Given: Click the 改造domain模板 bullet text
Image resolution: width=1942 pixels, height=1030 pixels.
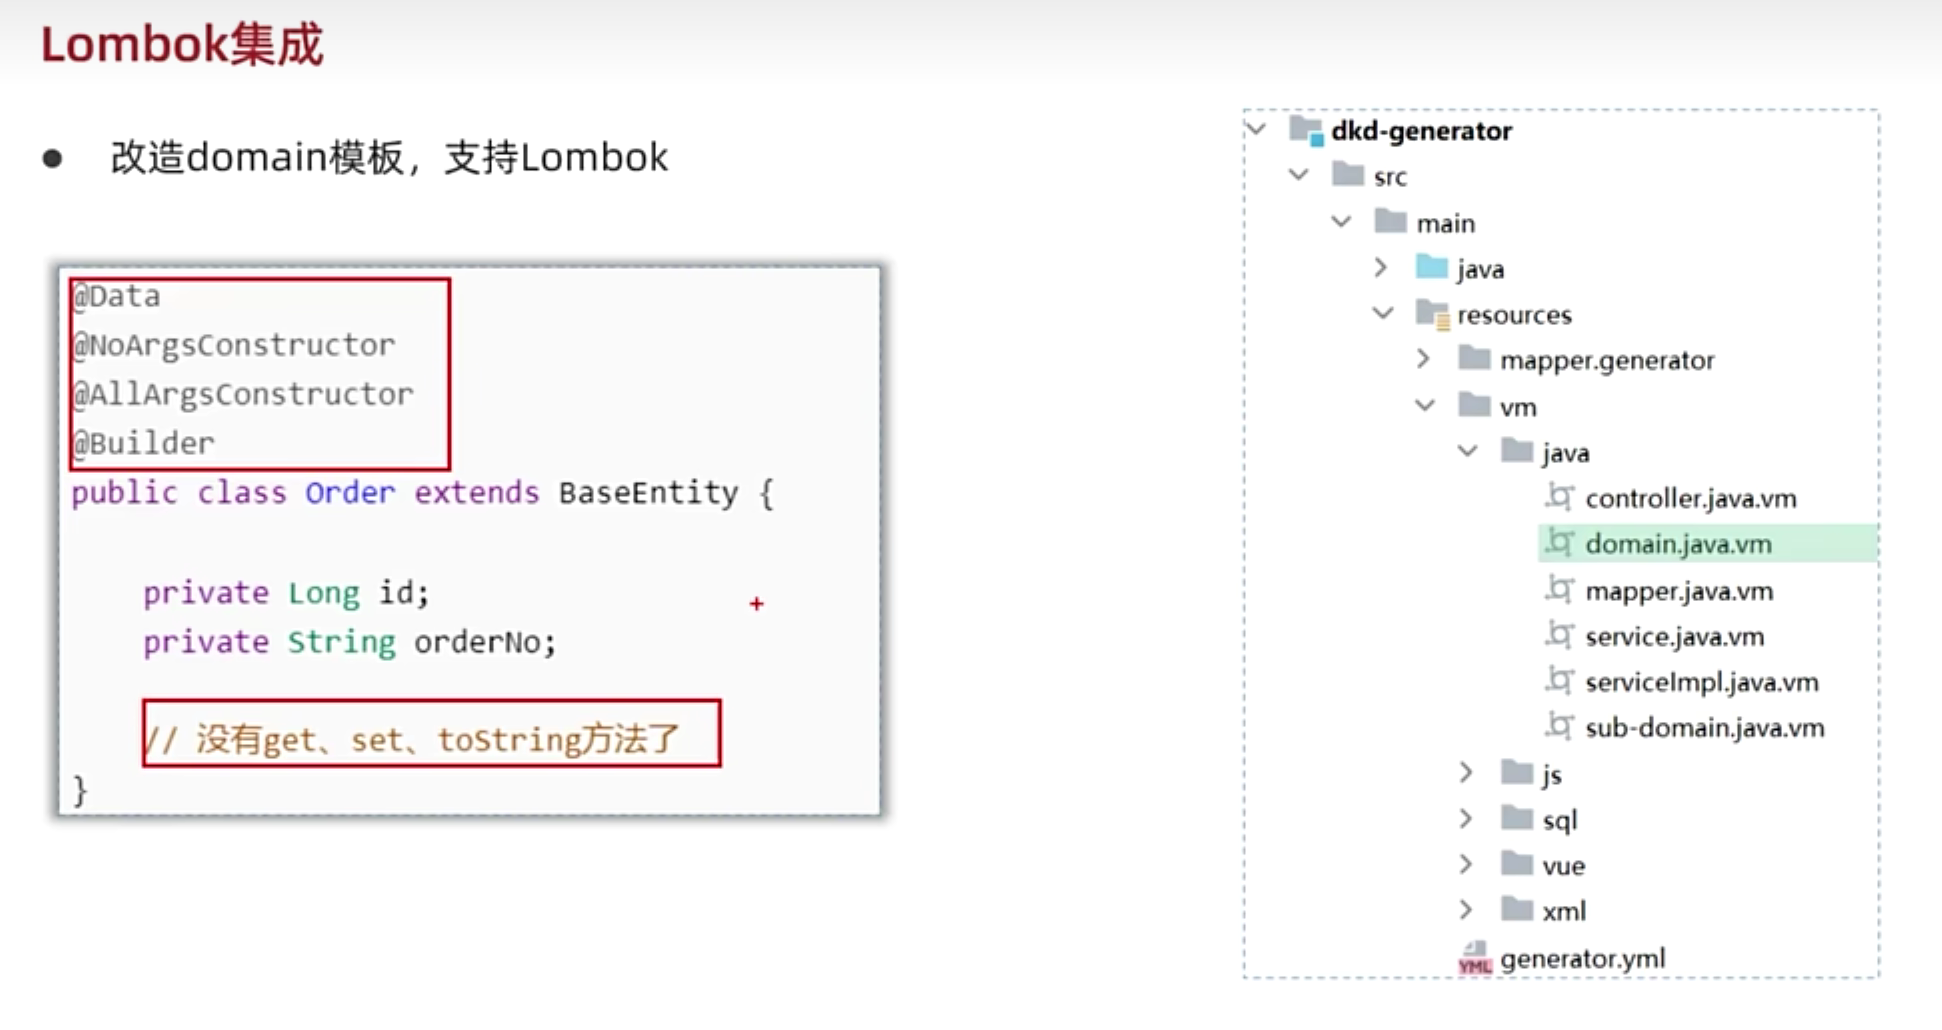Looking at the screenshot, I should click(390, 157).
